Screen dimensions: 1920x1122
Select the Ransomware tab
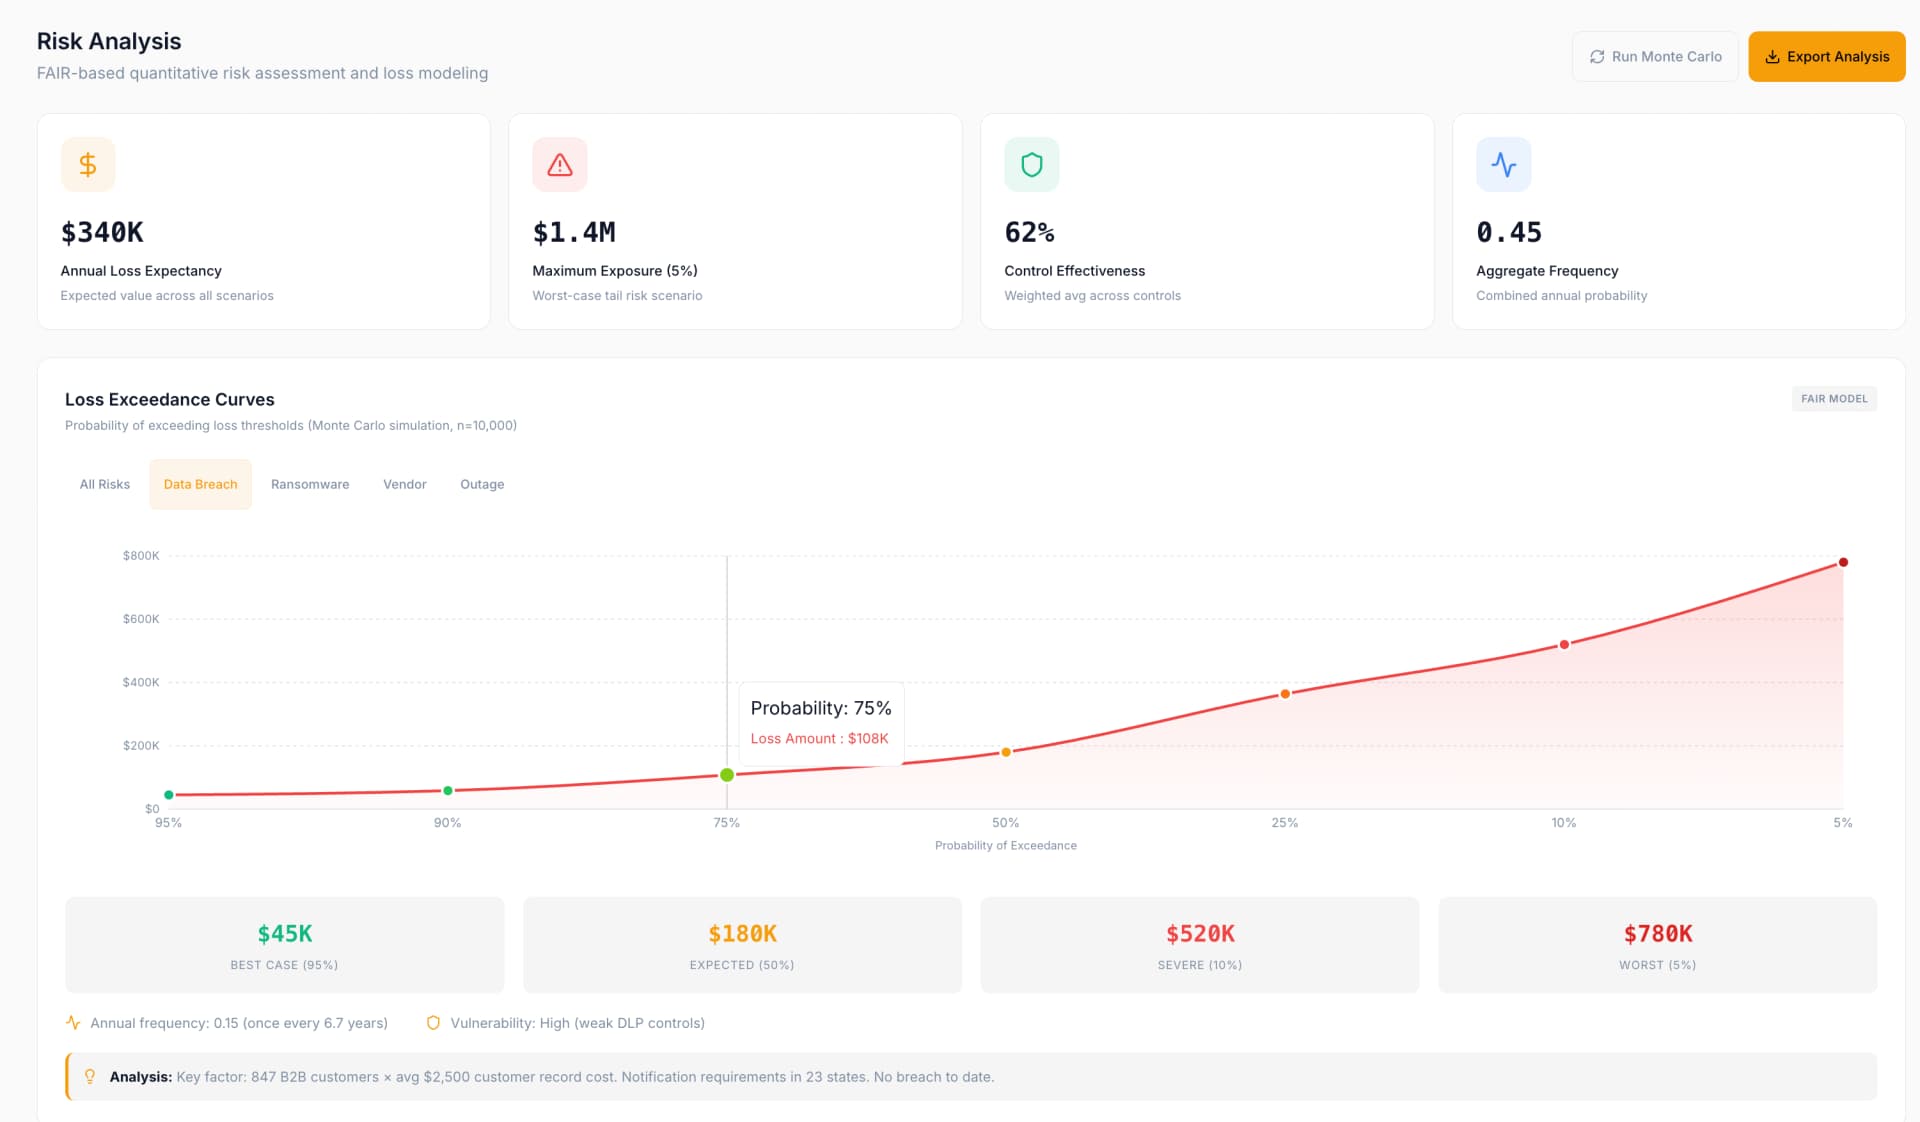point(310,484)
